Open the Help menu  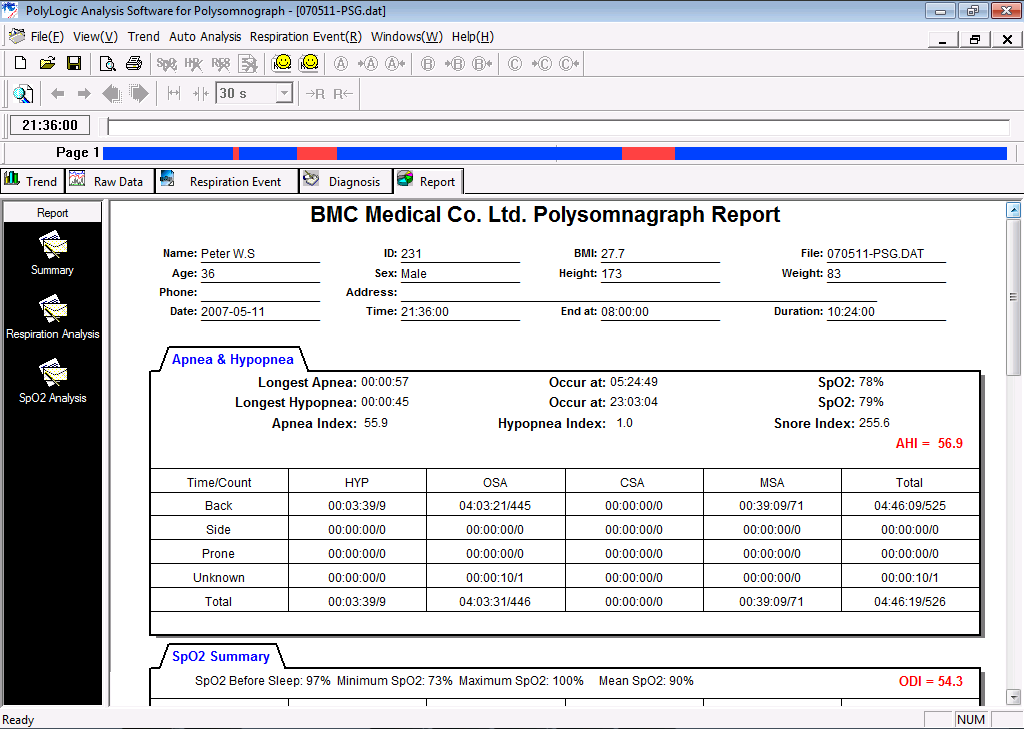coord(473,37)
